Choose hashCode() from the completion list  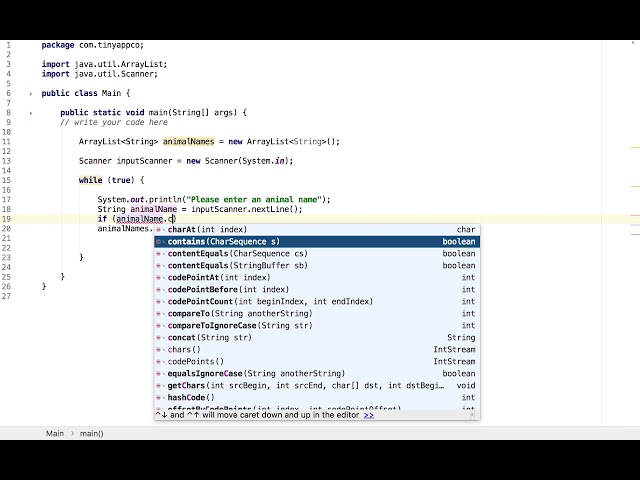(317, 398)
